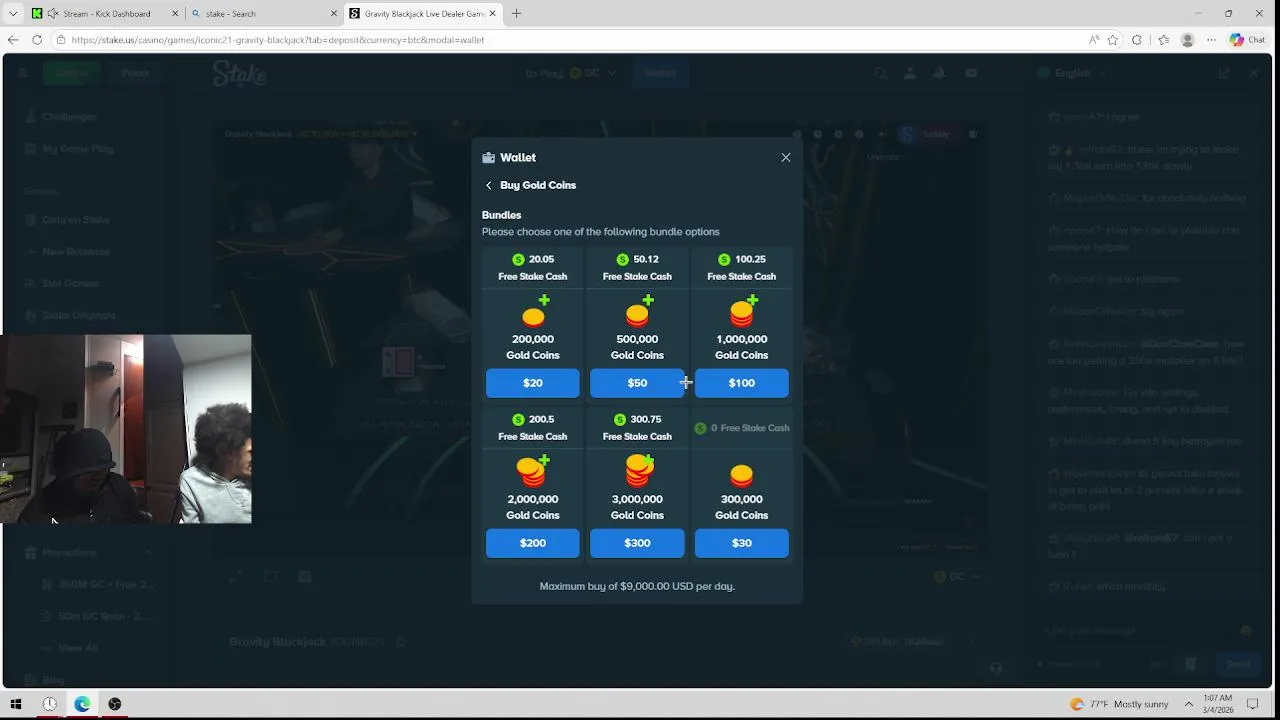This screenshot has height=720, width=1280.
Task: Close the Stream - Kick Dashboard tab
Action: [x=176, y=14]
